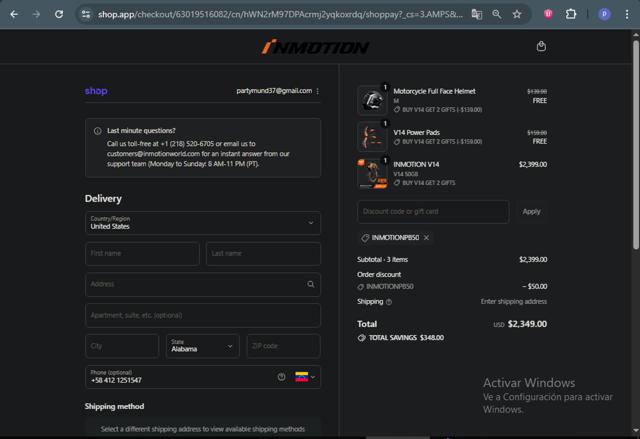Open account options next to partymund37@gmail.com

[x=318, y=91]
